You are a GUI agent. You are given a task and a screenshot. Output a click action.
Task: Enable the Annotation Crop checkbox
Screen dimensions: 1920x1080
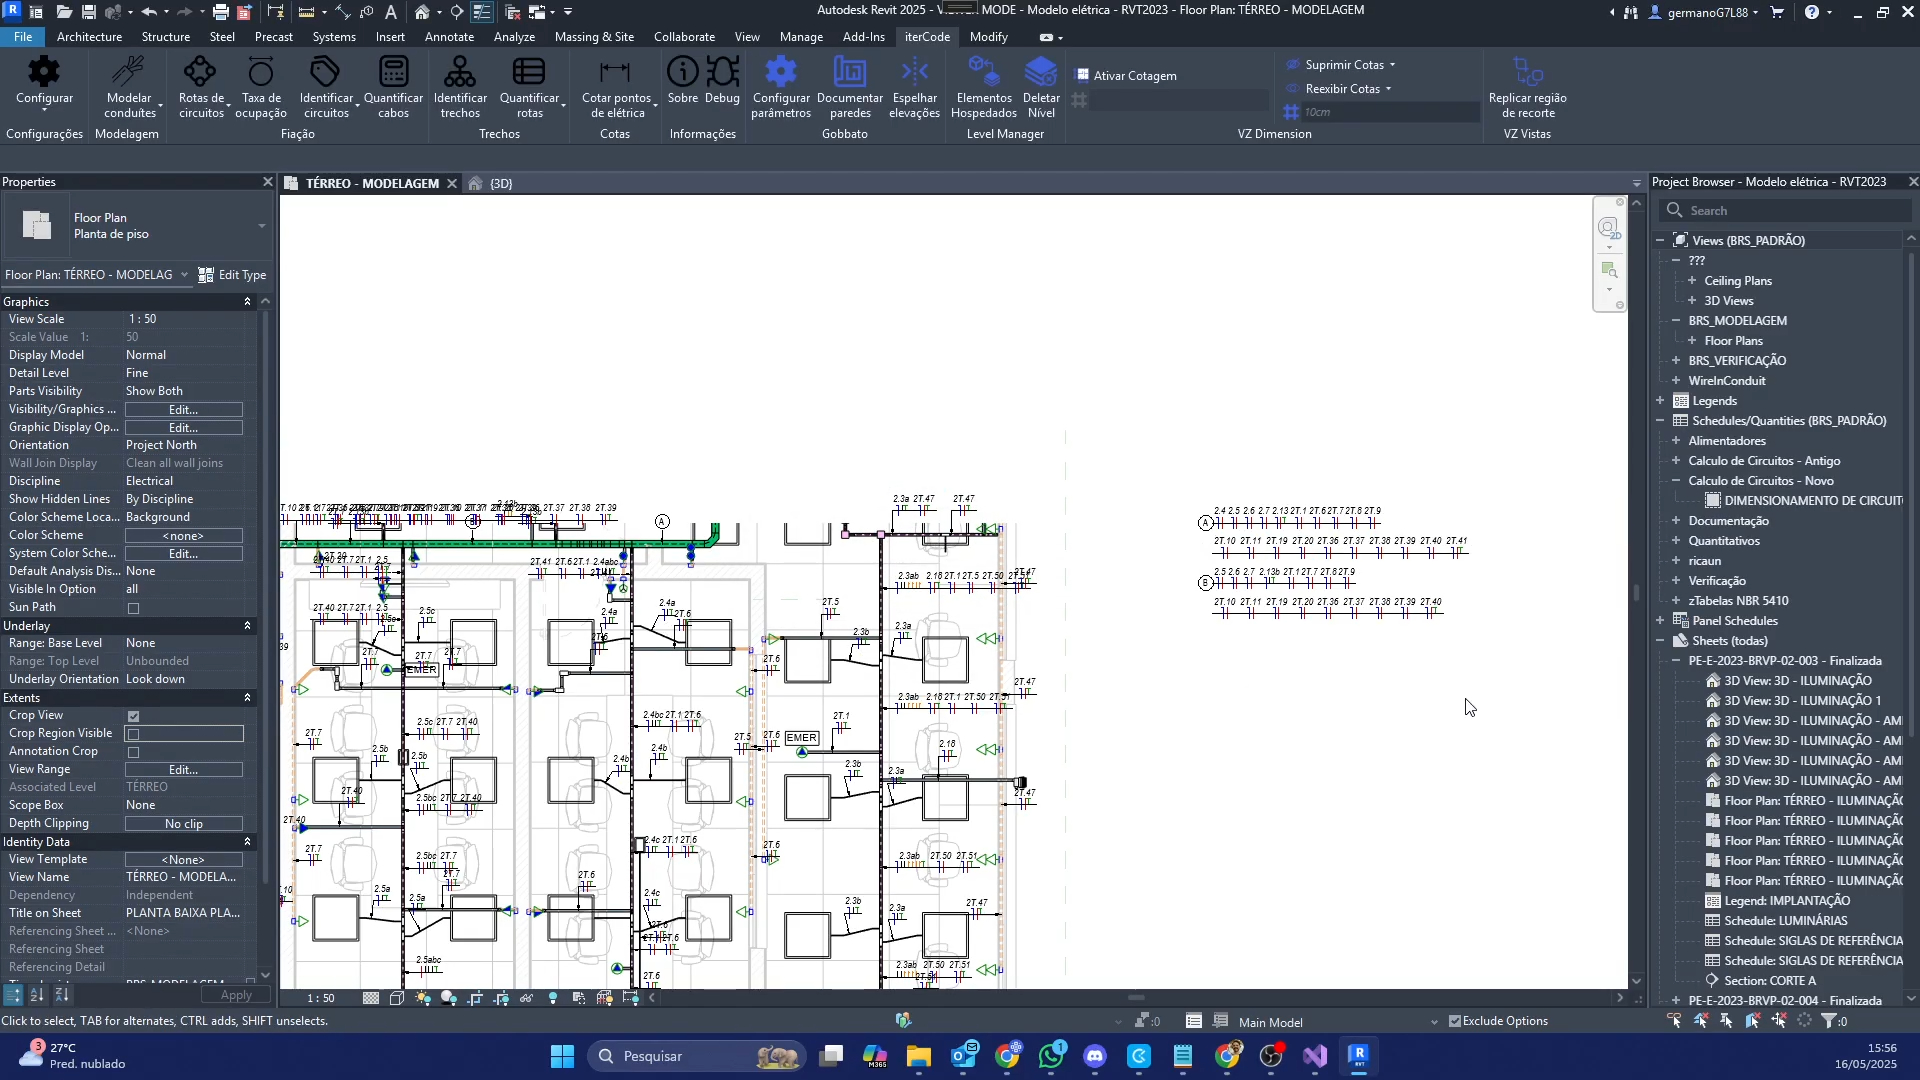pyautogui.click(x=134, y=752)
